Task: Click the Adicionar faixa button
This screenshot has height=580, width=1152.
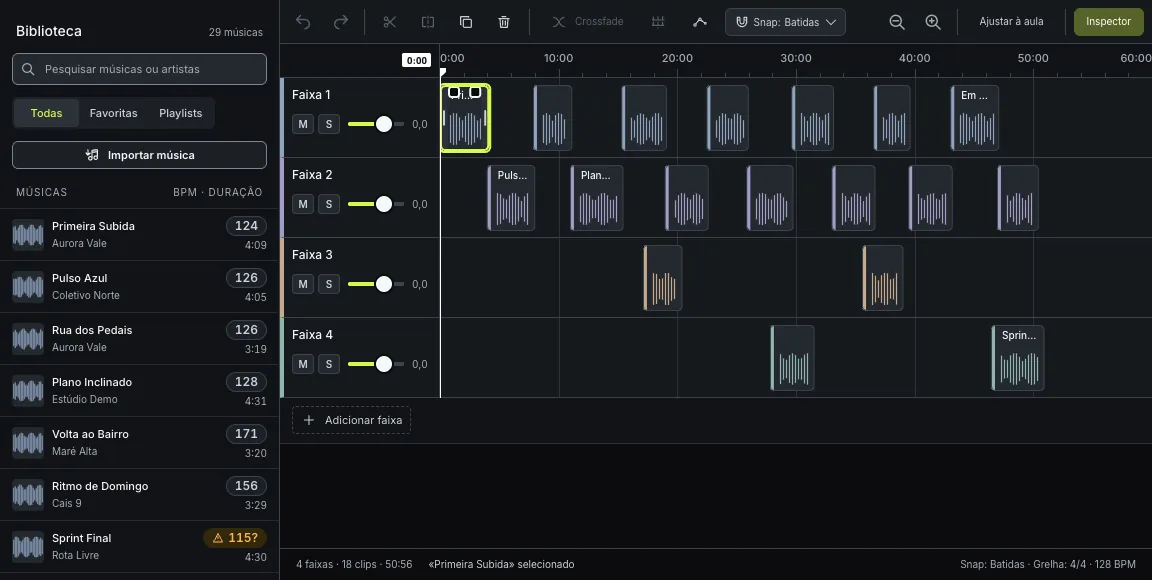Action: pos(352,420)
